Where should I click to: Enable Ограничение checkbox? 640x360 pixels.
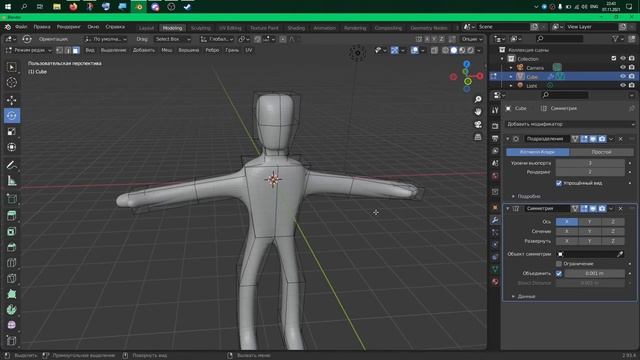[559, 264]
